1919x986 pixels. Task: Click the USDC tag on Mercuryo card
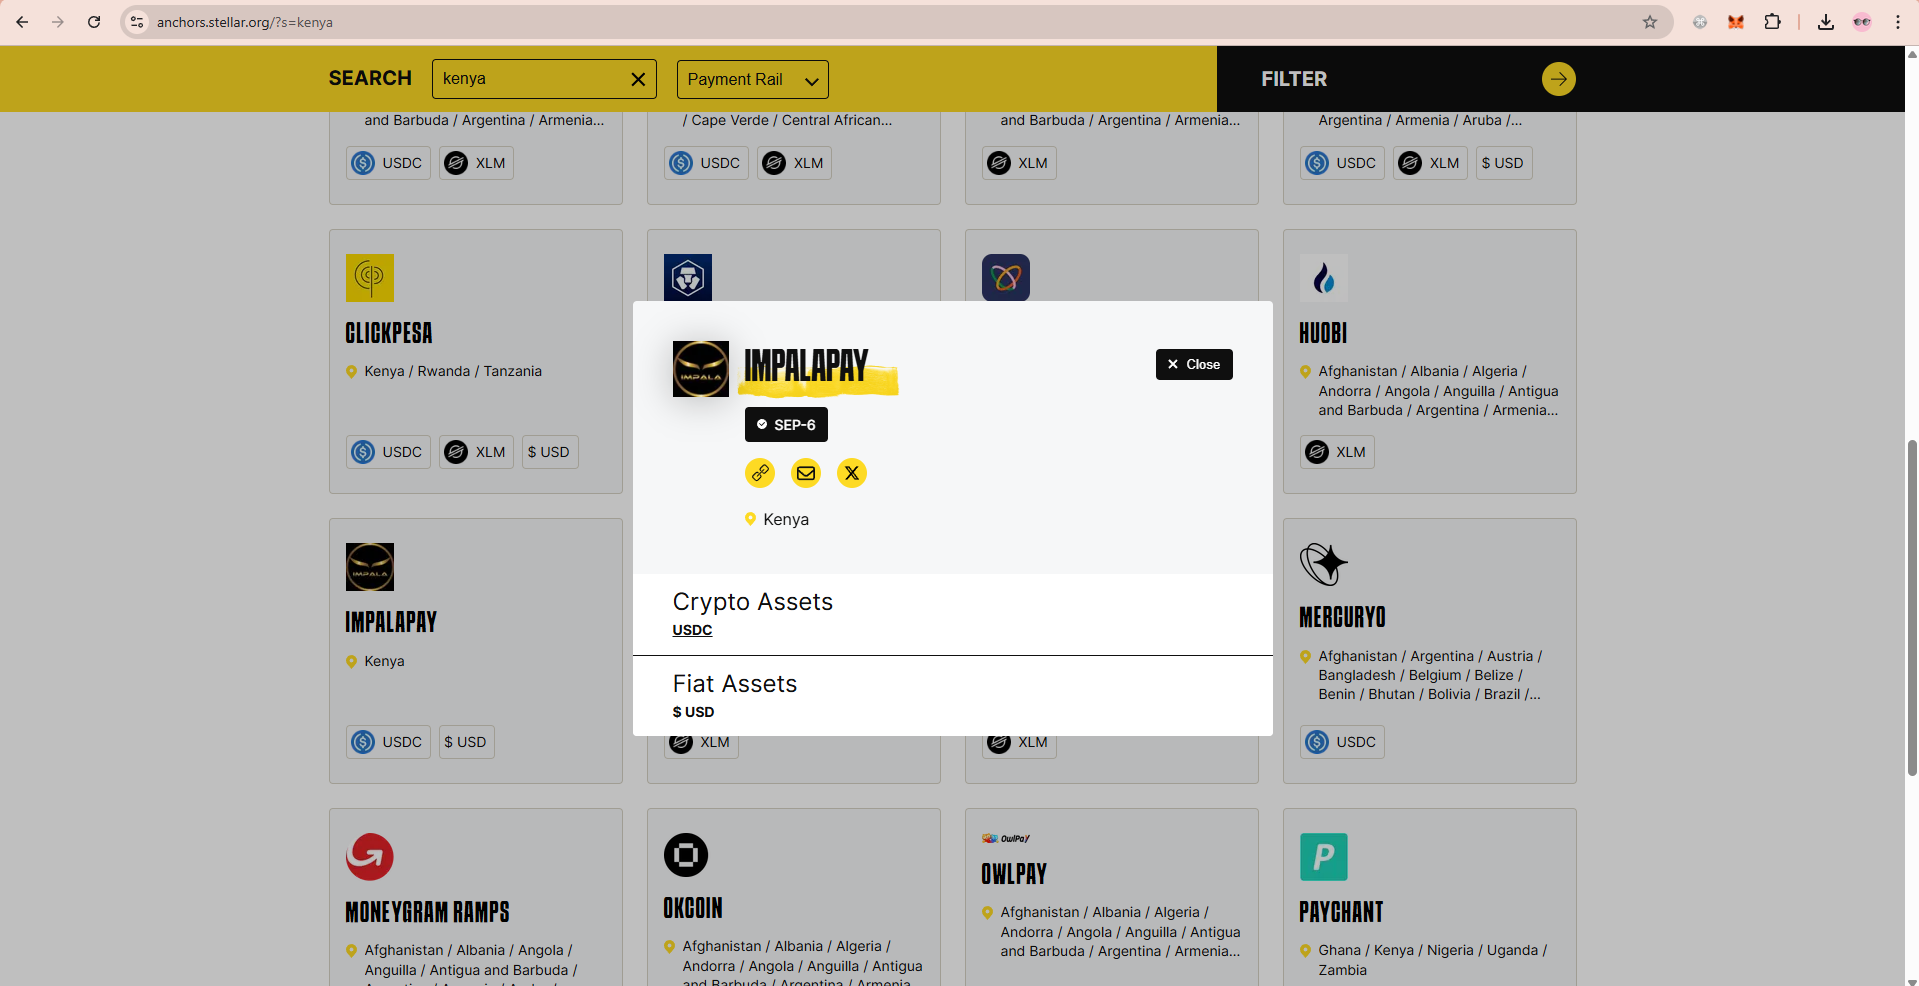(1342, 742)
